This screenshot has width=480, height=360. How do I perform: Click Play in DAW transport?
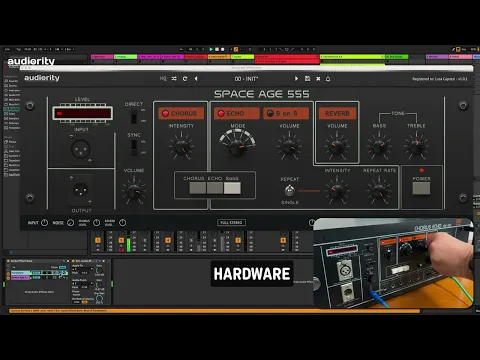coord(211,49)
